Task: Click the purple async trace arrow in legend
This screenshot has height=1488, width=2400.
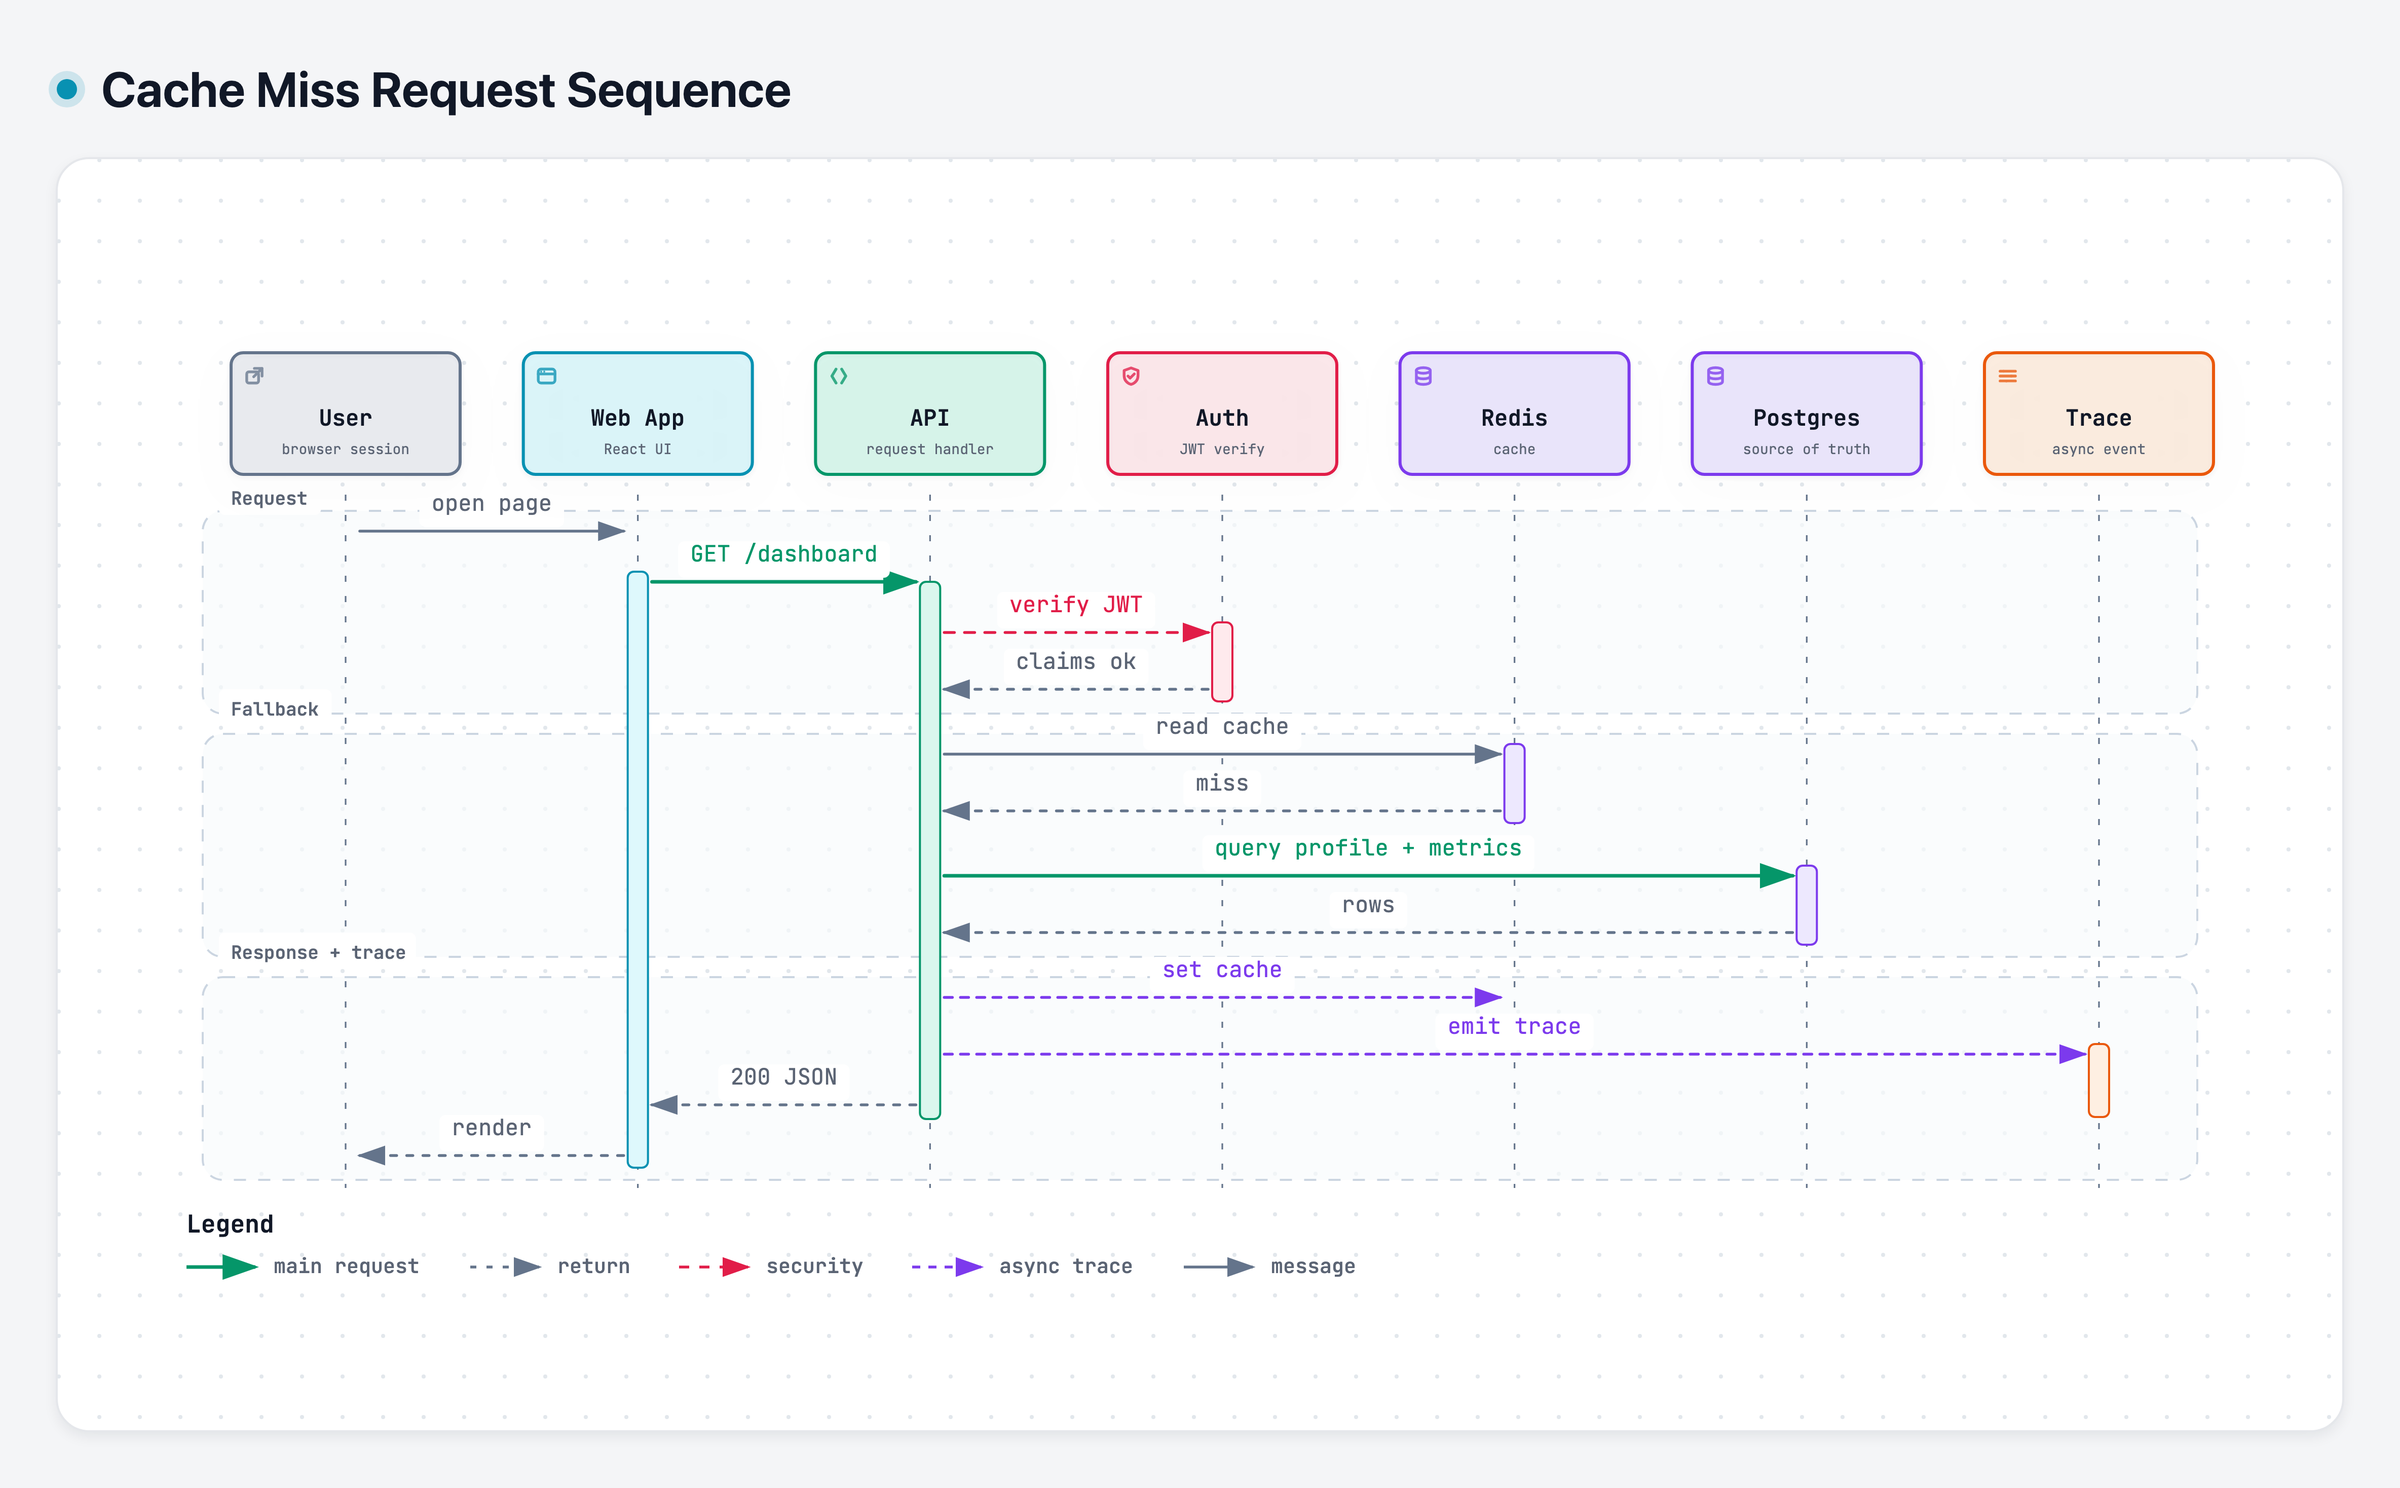Action: 947,1267
